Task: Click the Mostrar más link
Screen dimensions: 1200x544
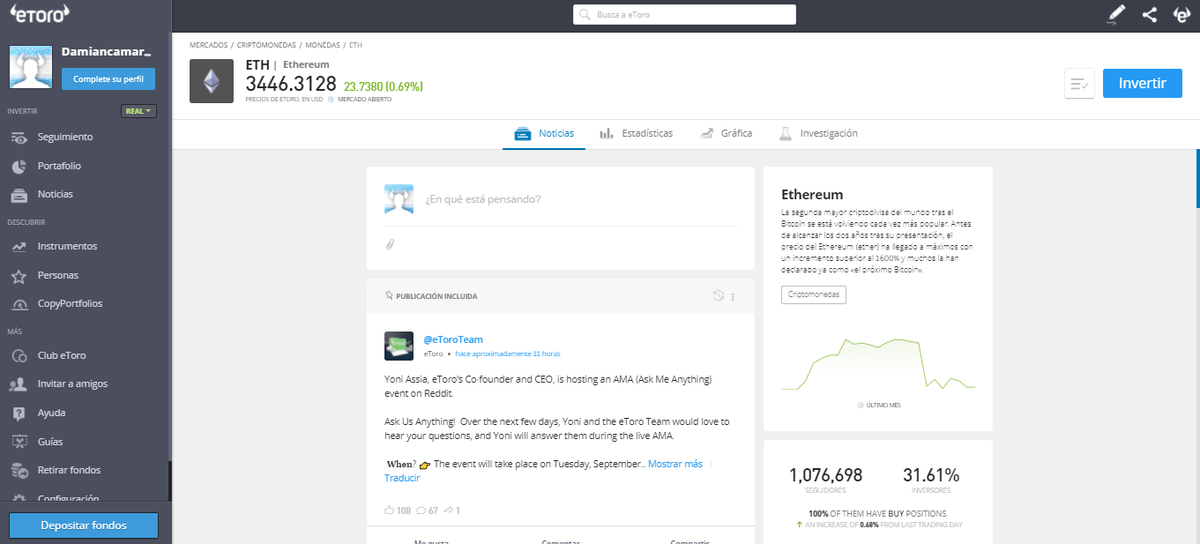Action: [675, 464]
